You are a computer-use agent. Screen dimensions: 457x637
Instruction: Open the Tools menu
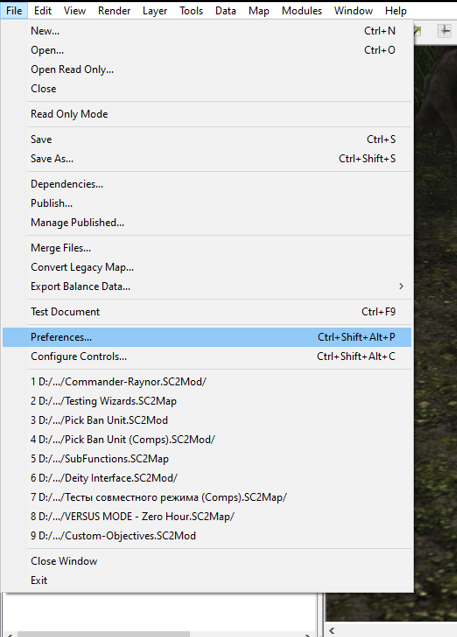191,11
